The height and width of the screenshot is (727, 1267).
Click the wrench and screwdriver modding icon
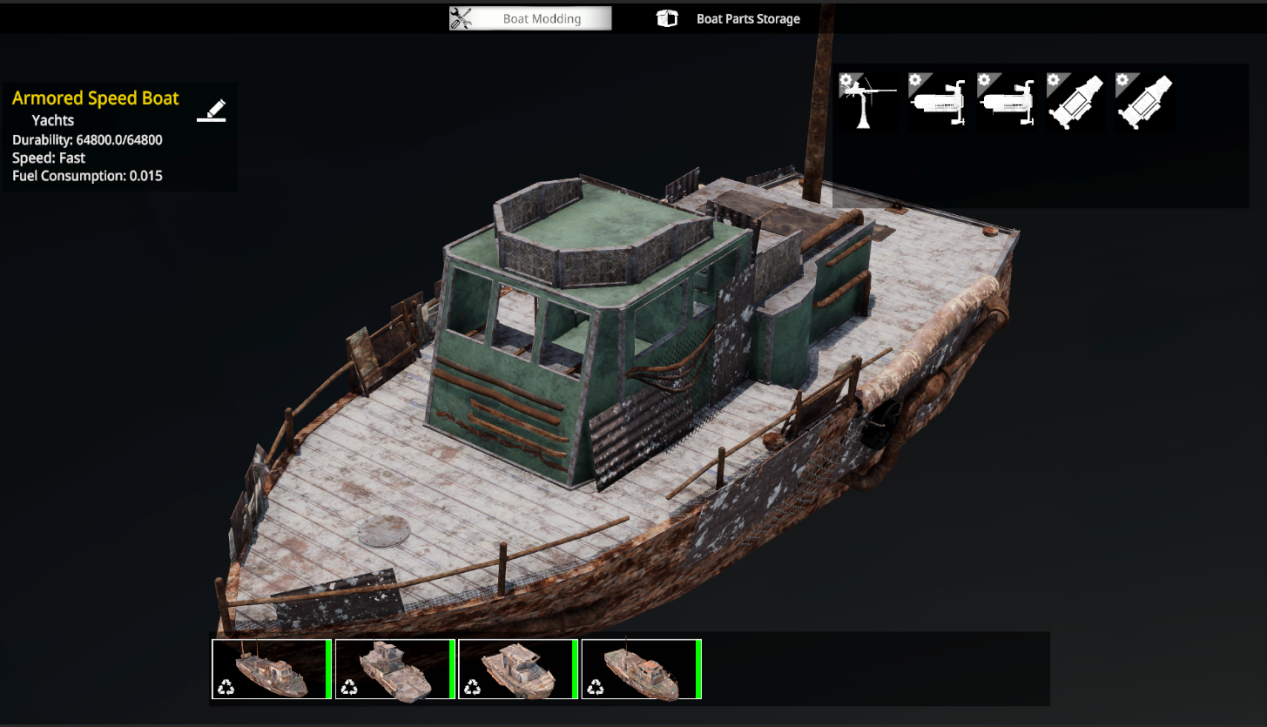tap(461, 18)
